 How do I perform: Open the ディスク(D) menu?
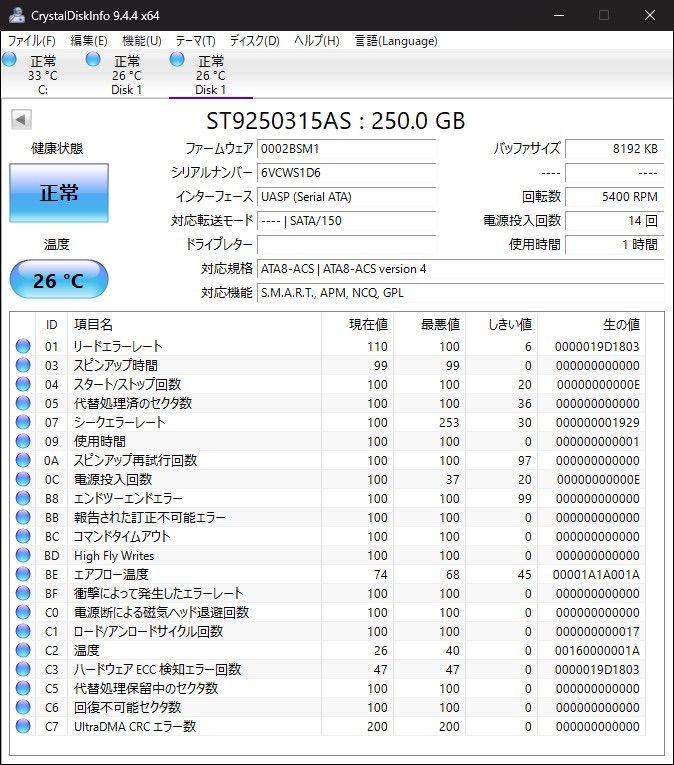254,40
